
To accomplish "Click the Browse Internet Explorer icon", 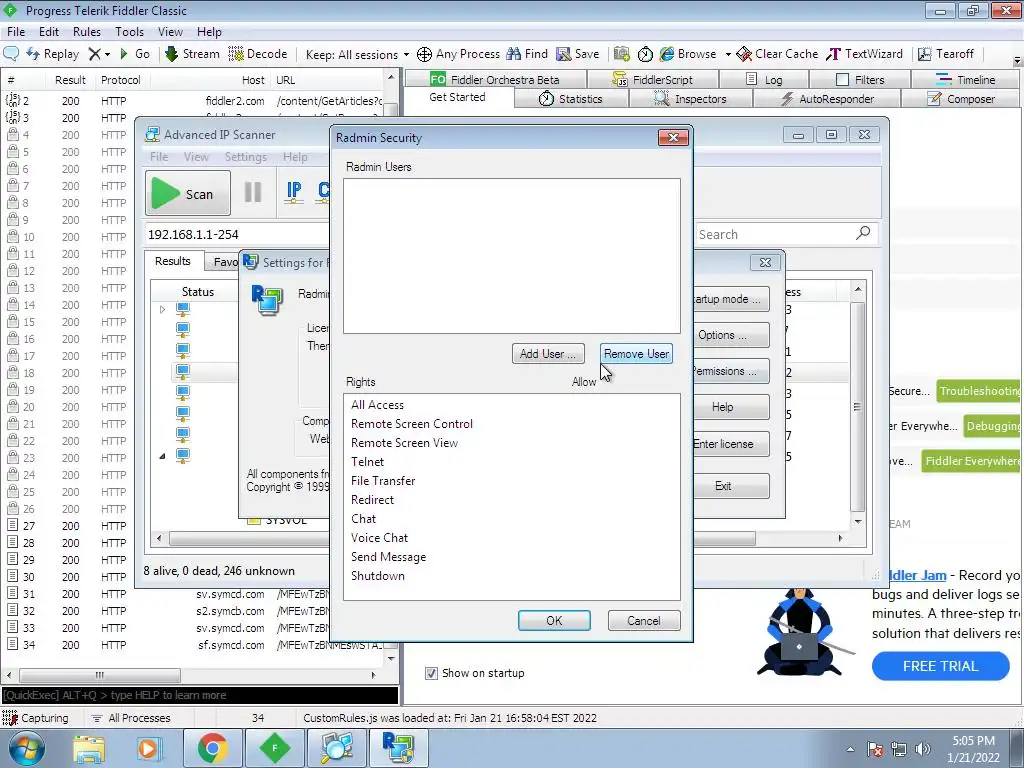I will coord(667,54).
